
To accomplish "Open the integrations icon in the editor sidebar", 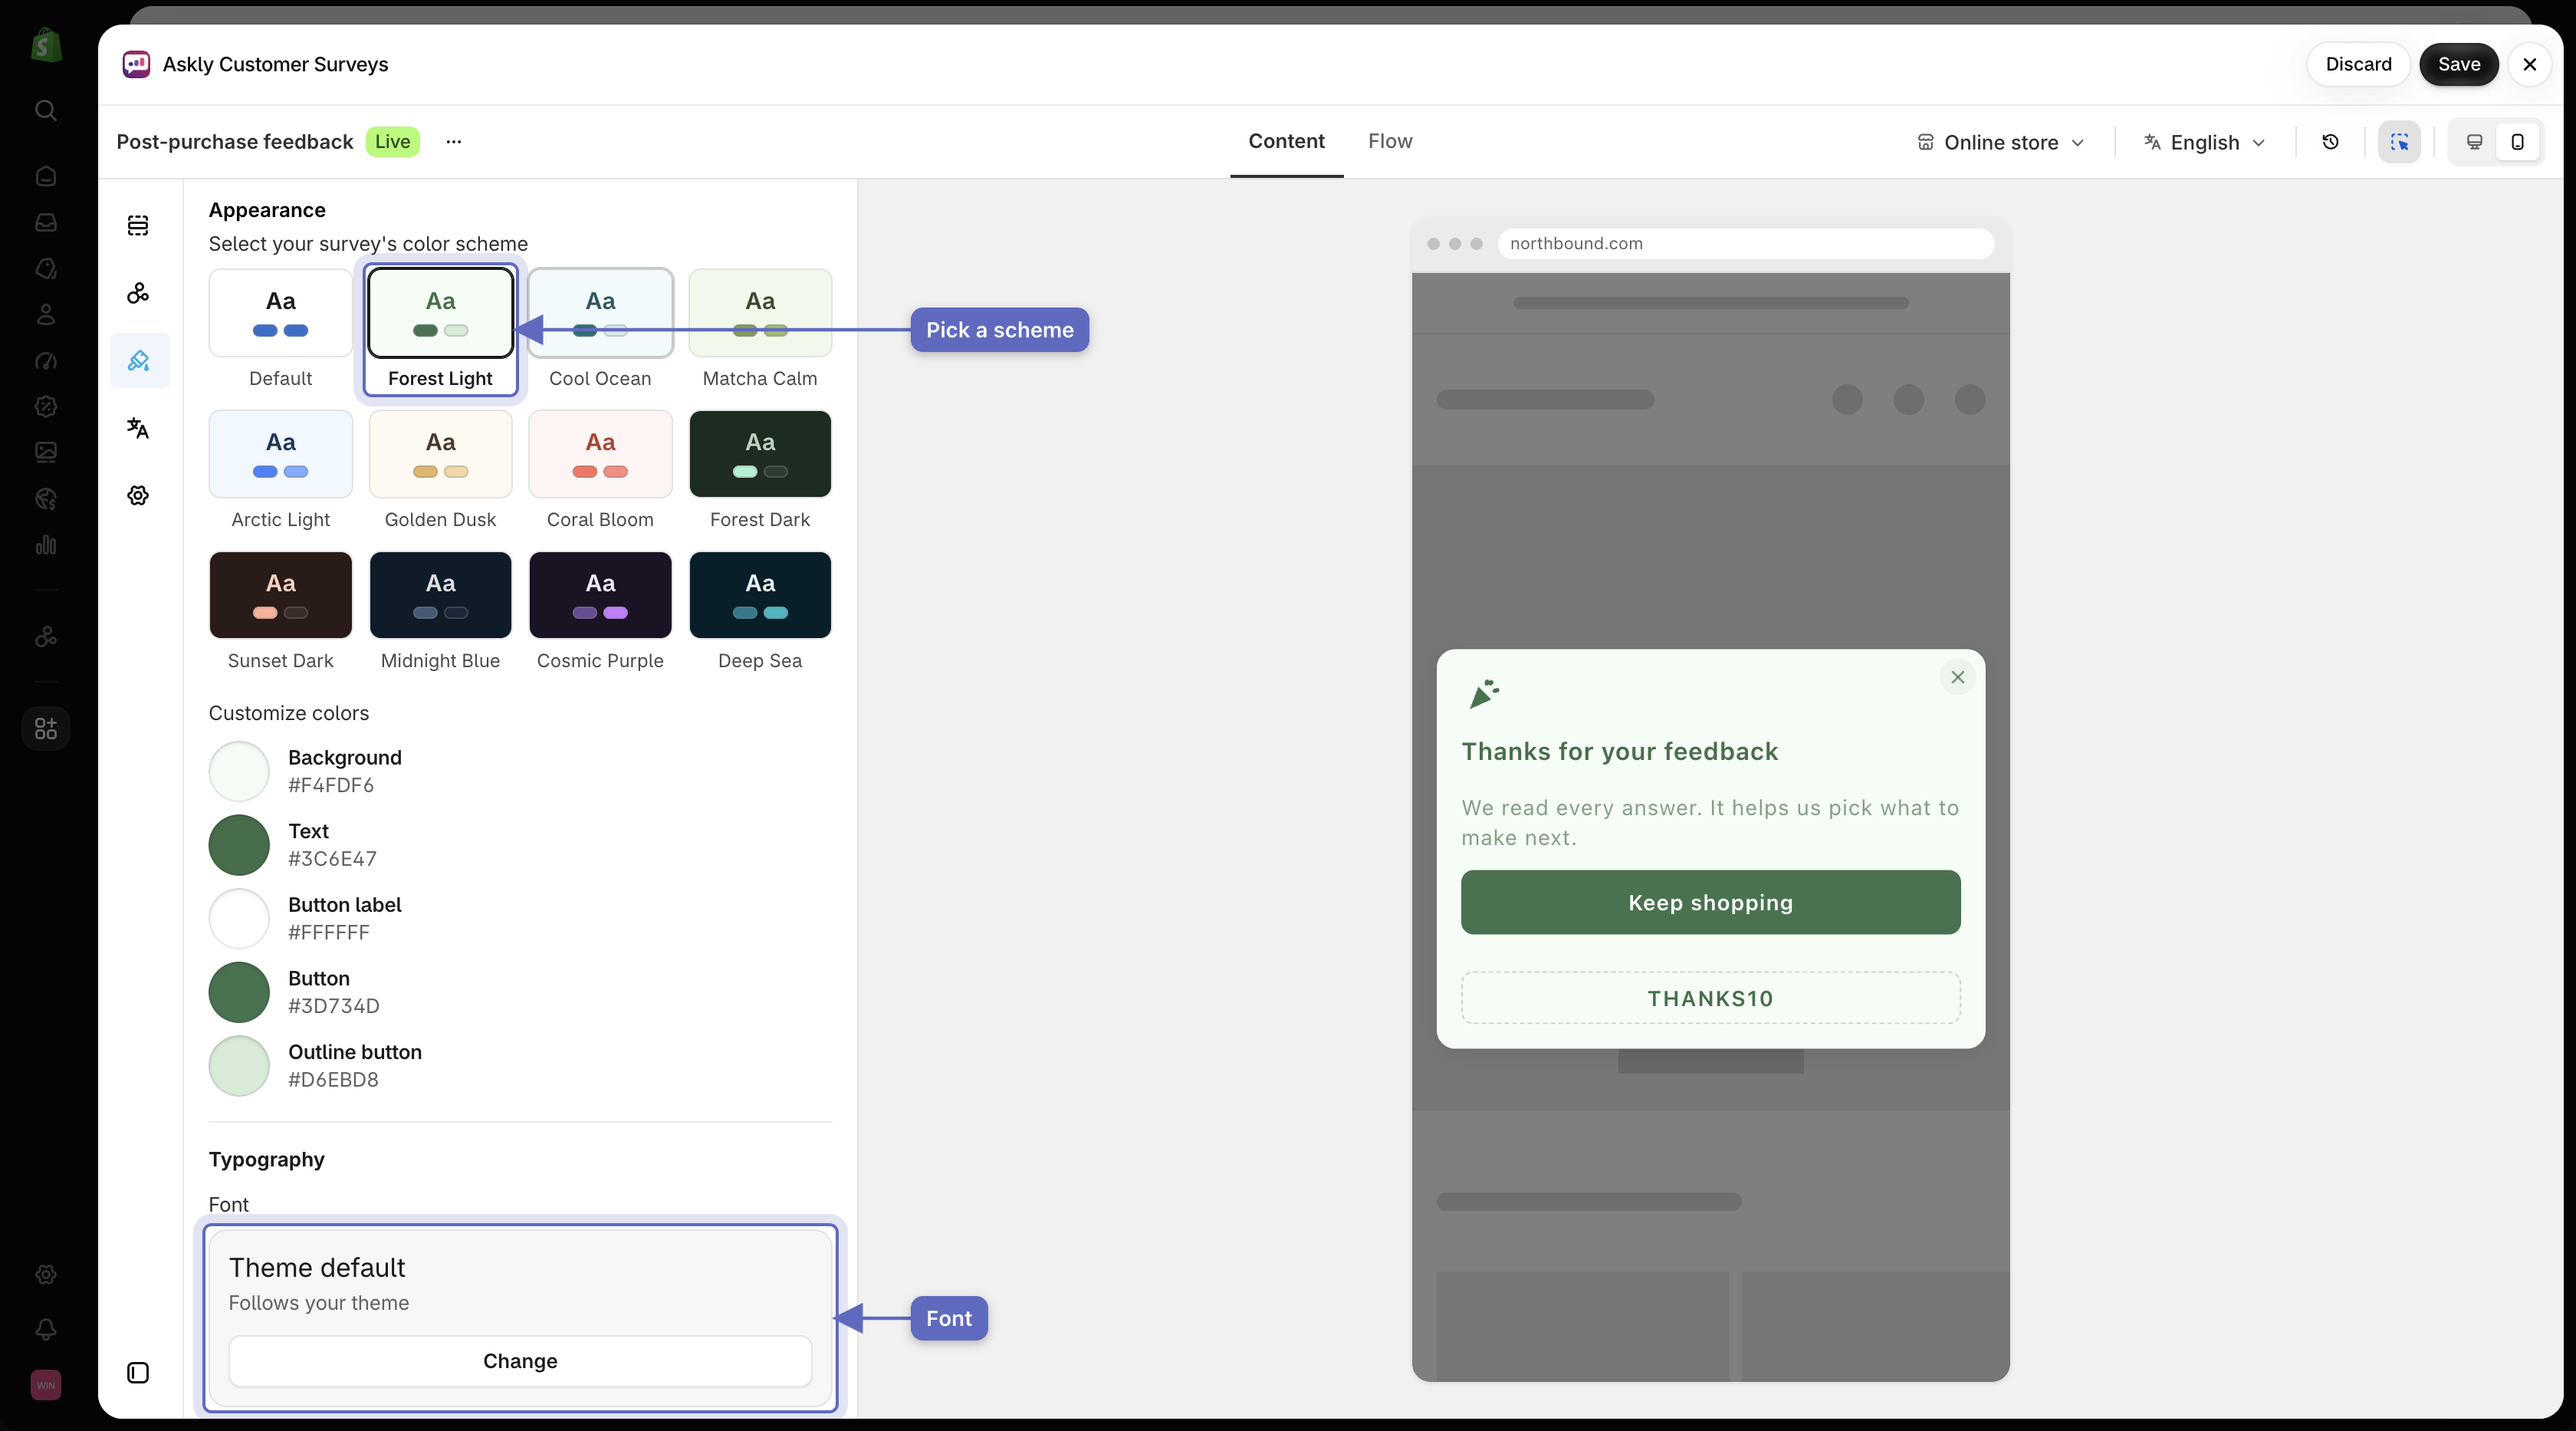I will (138, 293).
